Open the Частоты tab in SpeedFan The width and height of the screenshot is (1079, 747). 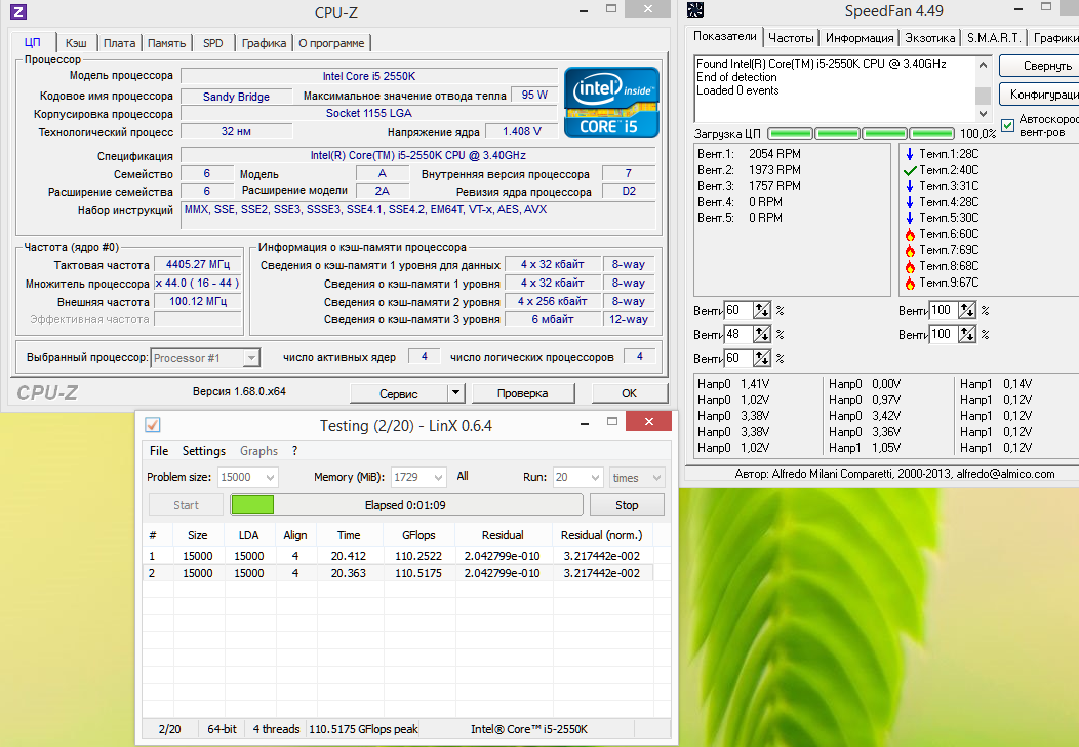[790, 37]
